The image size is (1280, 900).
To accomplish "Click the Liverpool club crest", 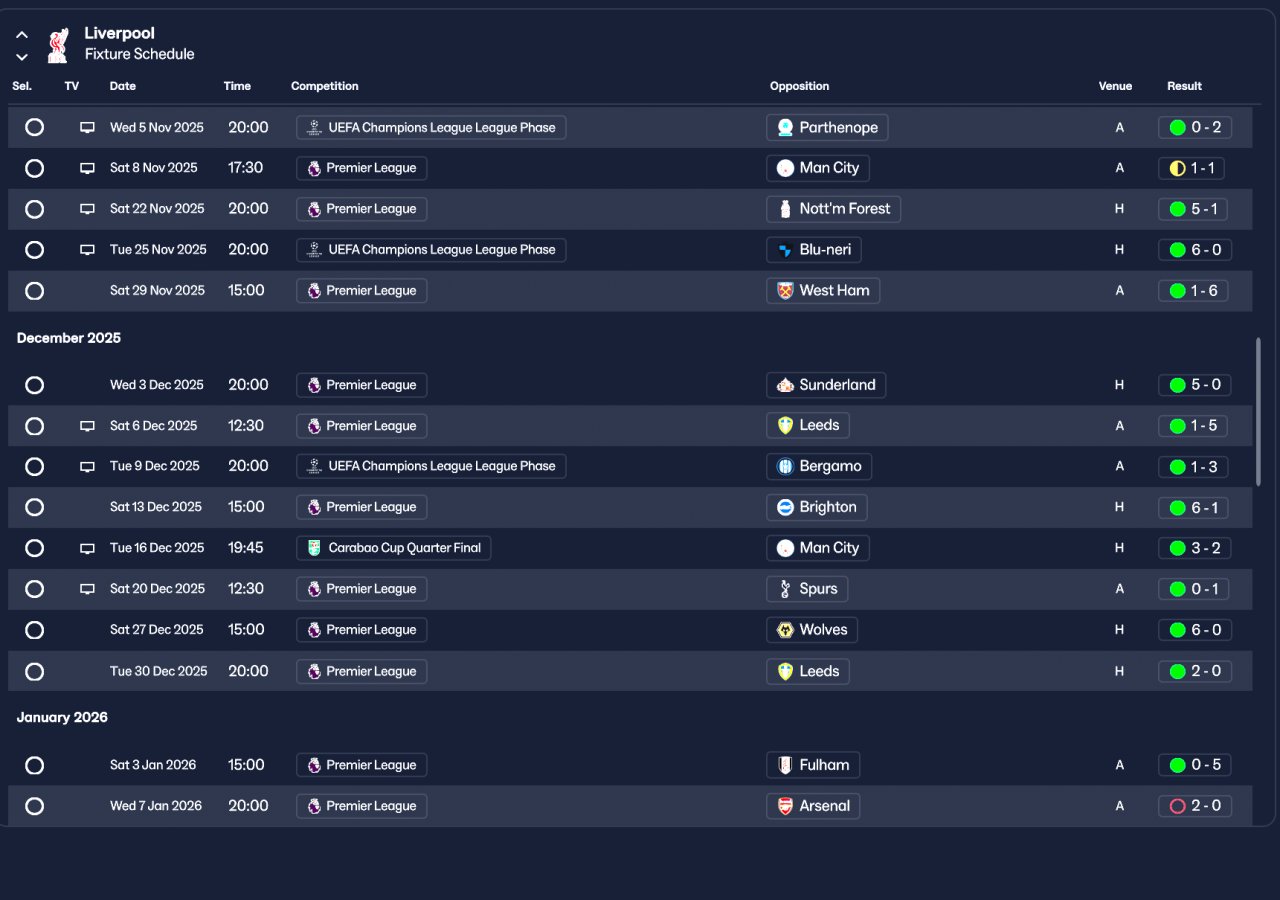I will click(x=58, y=45).
